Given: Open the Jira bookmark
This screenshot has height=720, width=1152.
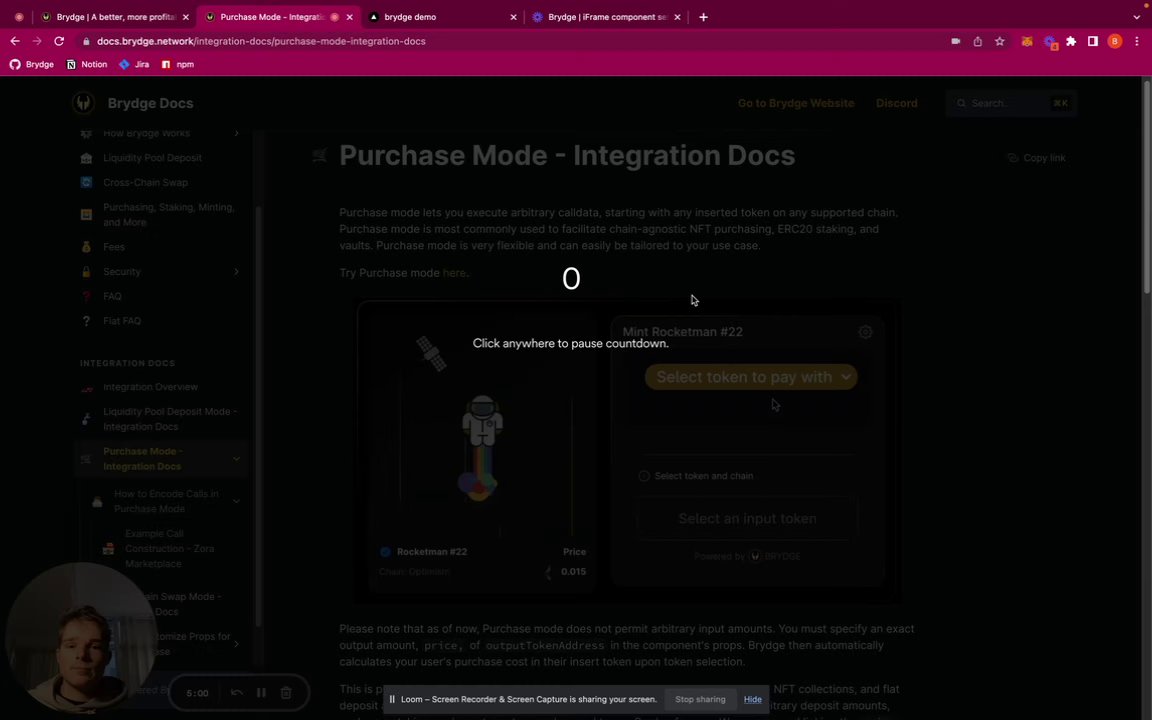Looking at the screenshot, I should pos(134,65).
